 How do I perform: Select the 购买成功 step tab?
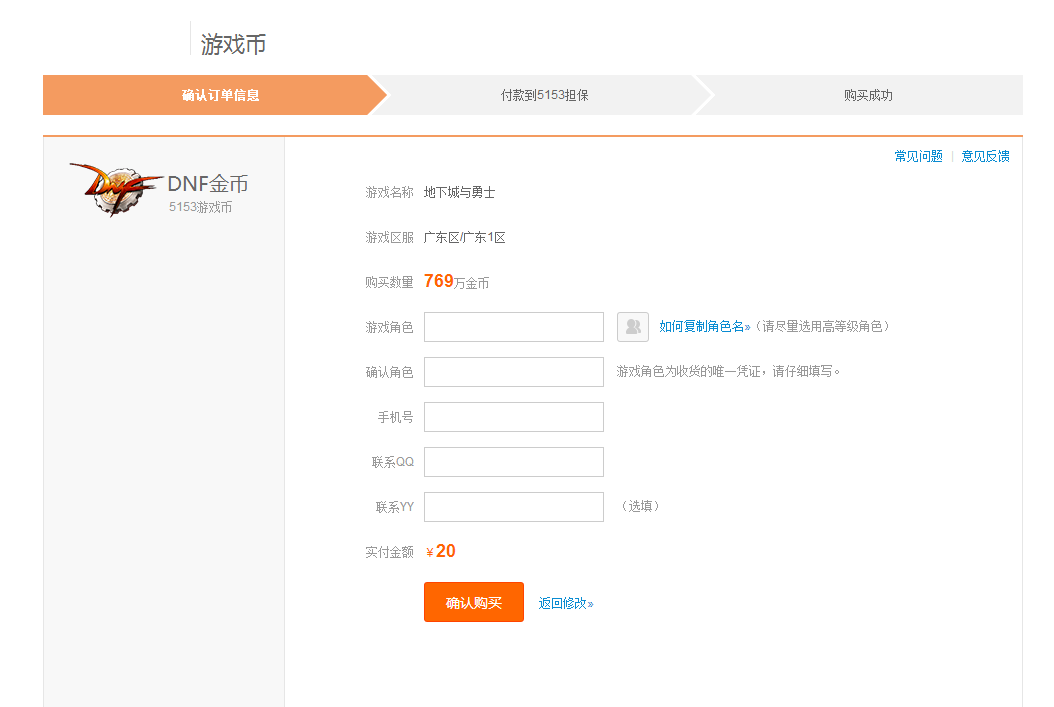(866, 95)
